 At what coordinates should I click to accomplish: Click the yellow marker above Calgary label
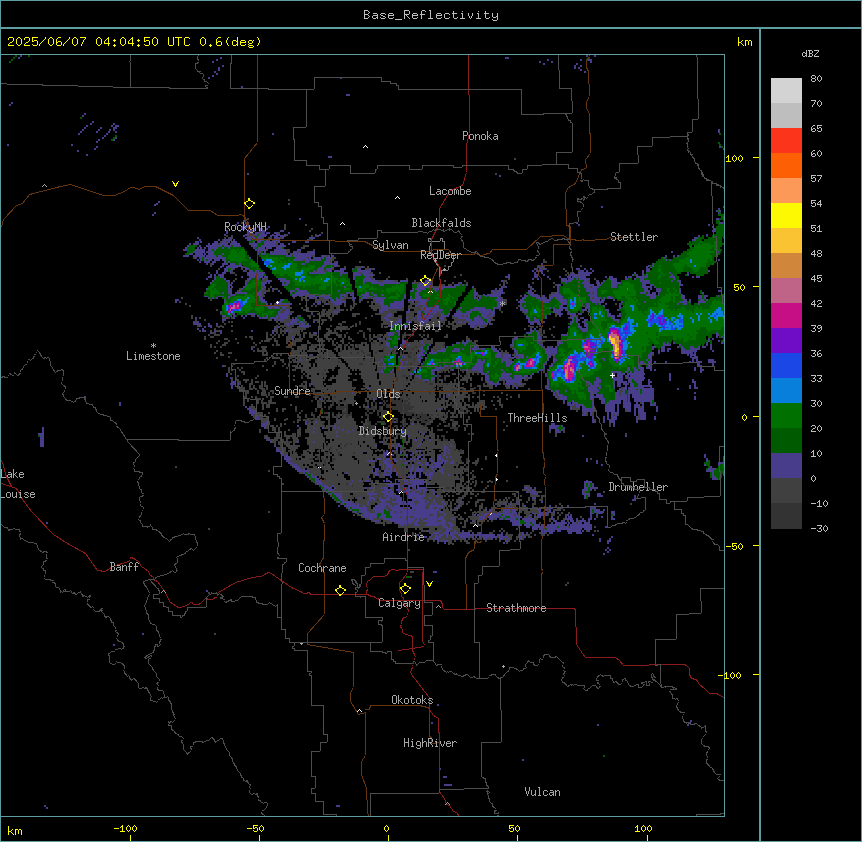pyautogui.click(x=405, y=589)
